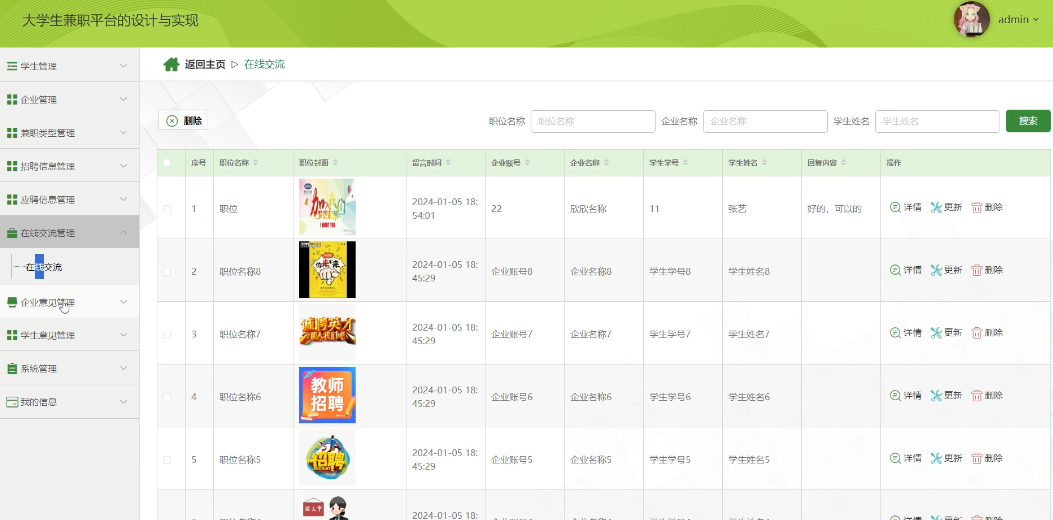Open the 学生意见管理 menu

pyautogui.click(x=70, y=335)
